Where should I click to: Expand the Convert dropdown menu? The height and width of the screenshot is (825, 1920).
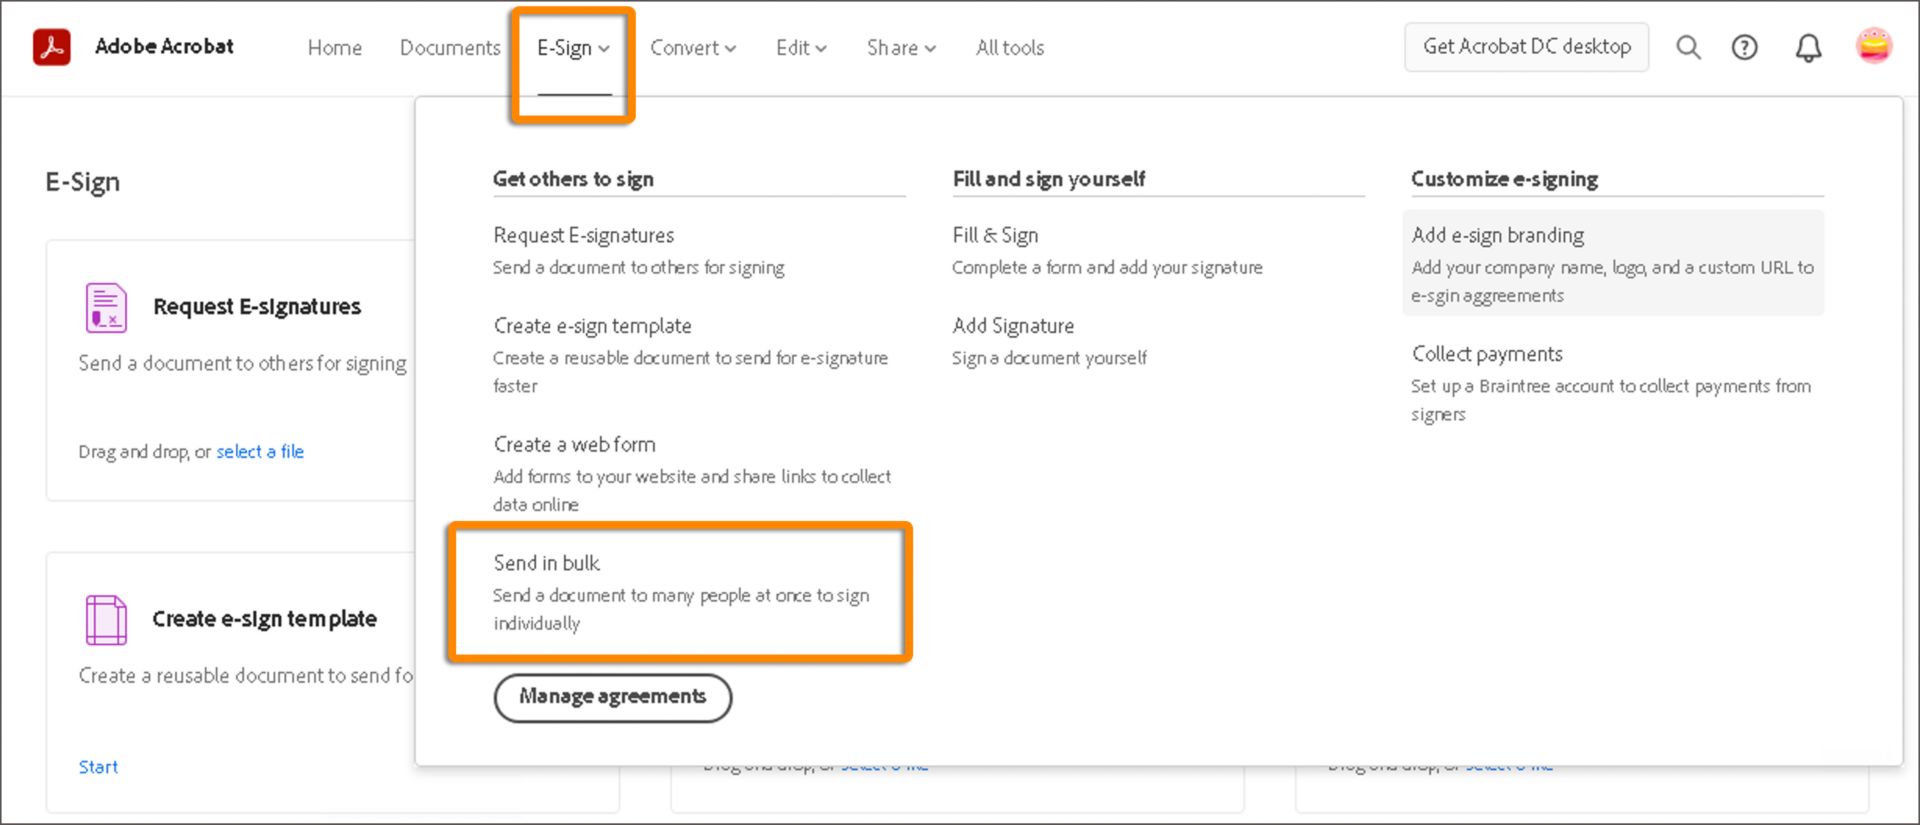pos(693,48)
